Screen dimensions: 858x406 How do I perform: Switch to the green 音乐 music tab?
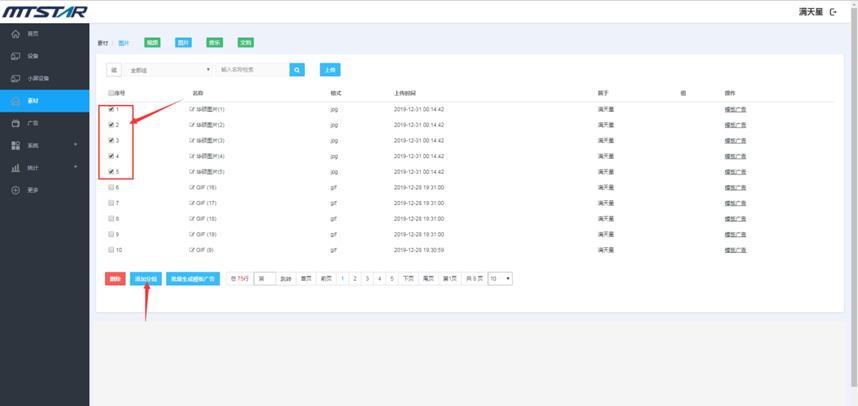pyautogui.click(x=214, y=43)
